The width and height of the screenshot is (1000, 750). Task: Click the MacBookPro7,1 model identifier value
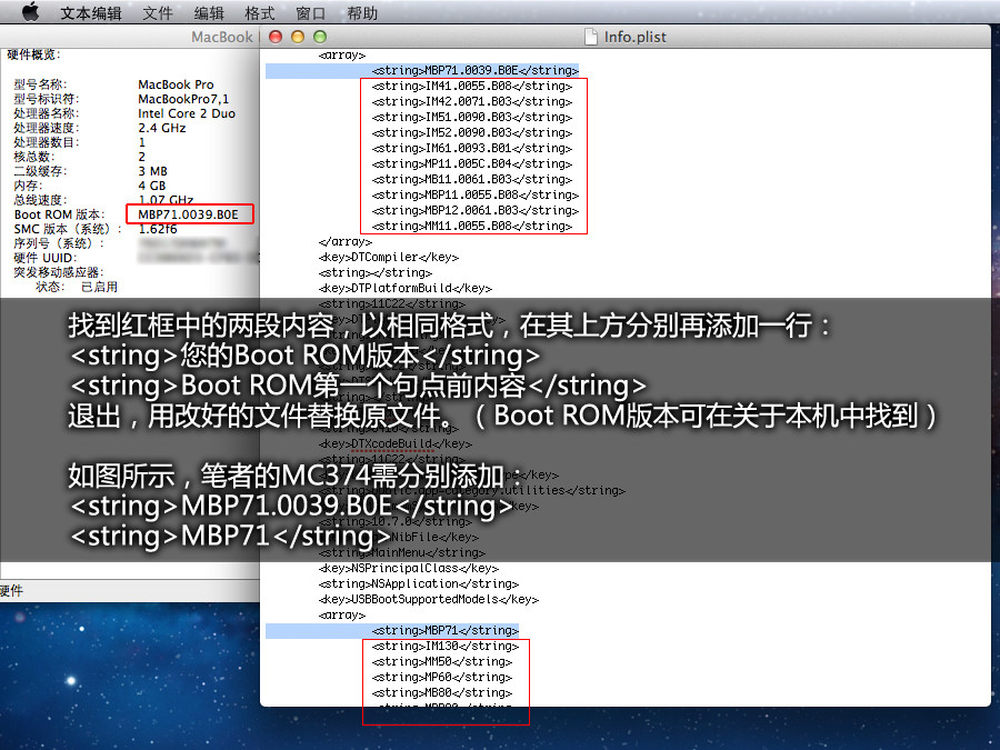184,99
